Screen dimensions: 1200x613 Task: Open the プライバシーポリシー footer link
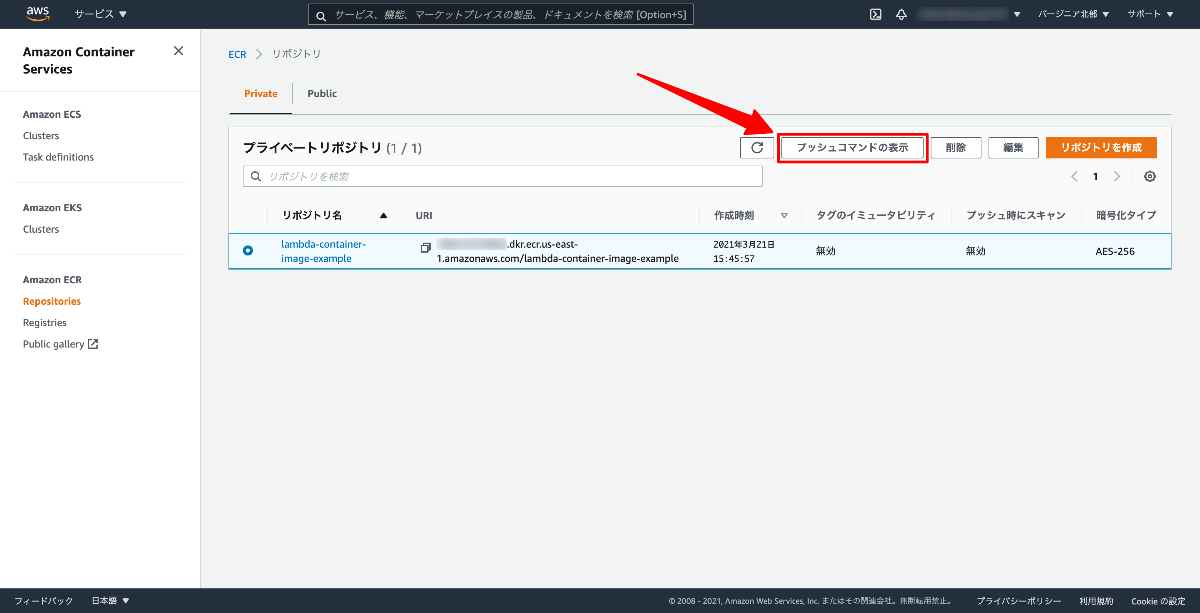click(x=1019, y=601)
